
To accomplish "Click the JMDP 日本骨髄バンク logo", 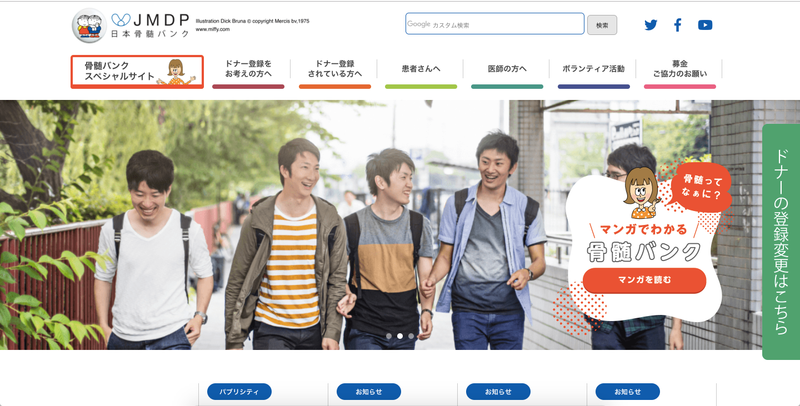I will 150,26.
